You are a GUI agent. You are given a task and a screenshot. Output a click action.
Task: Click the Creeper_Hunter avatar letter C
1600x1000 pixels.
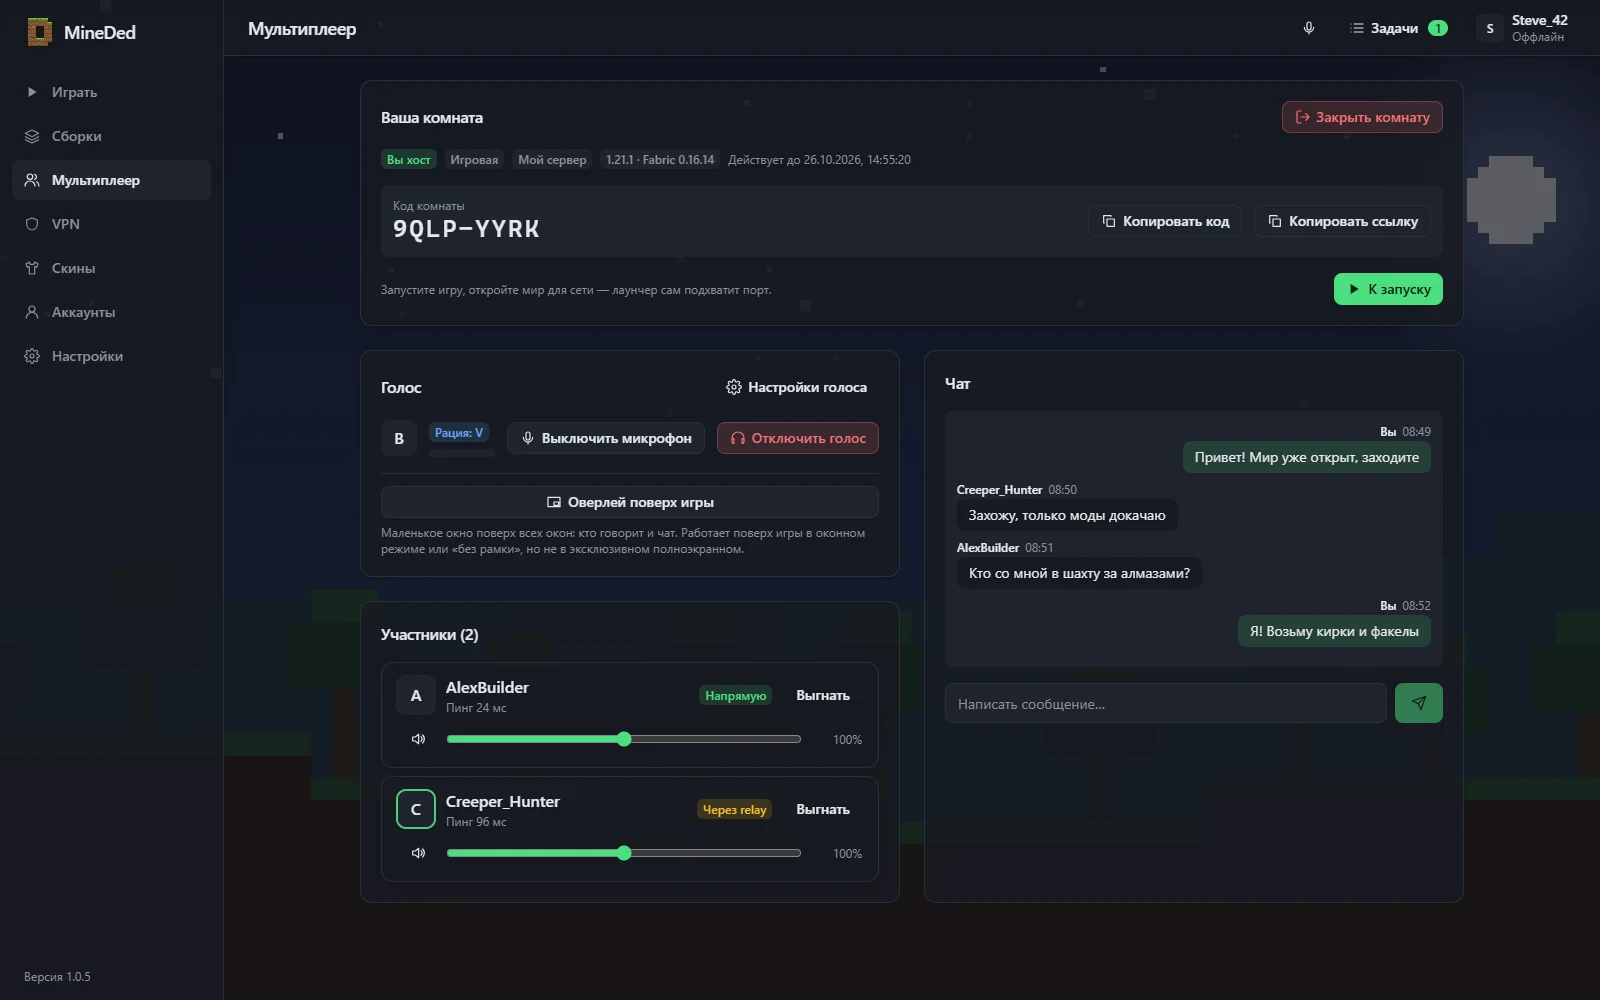[x=416, y=809]
